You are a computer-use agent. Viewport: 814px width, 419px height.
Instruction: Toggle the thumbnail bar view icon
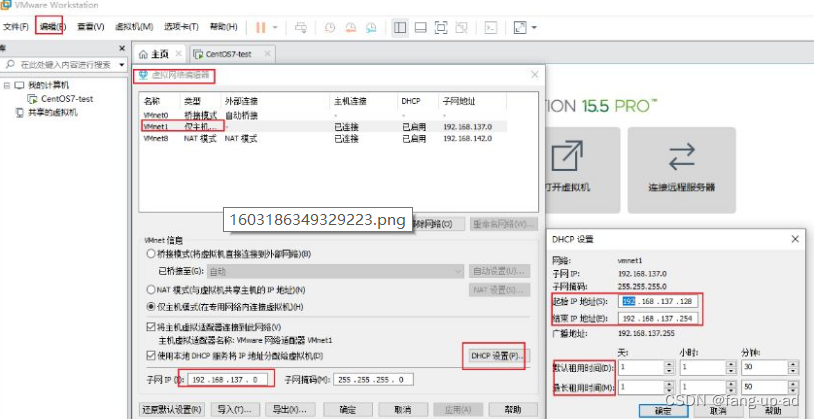tap(420, 28)
